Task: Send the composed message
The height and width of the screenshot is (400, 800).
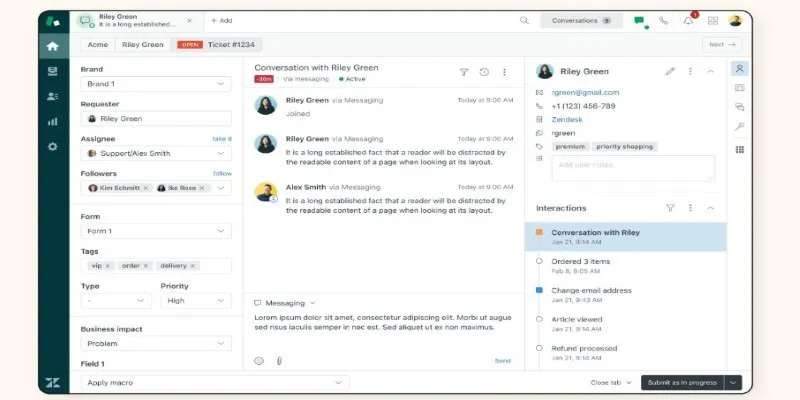Action: pos(503,361)
